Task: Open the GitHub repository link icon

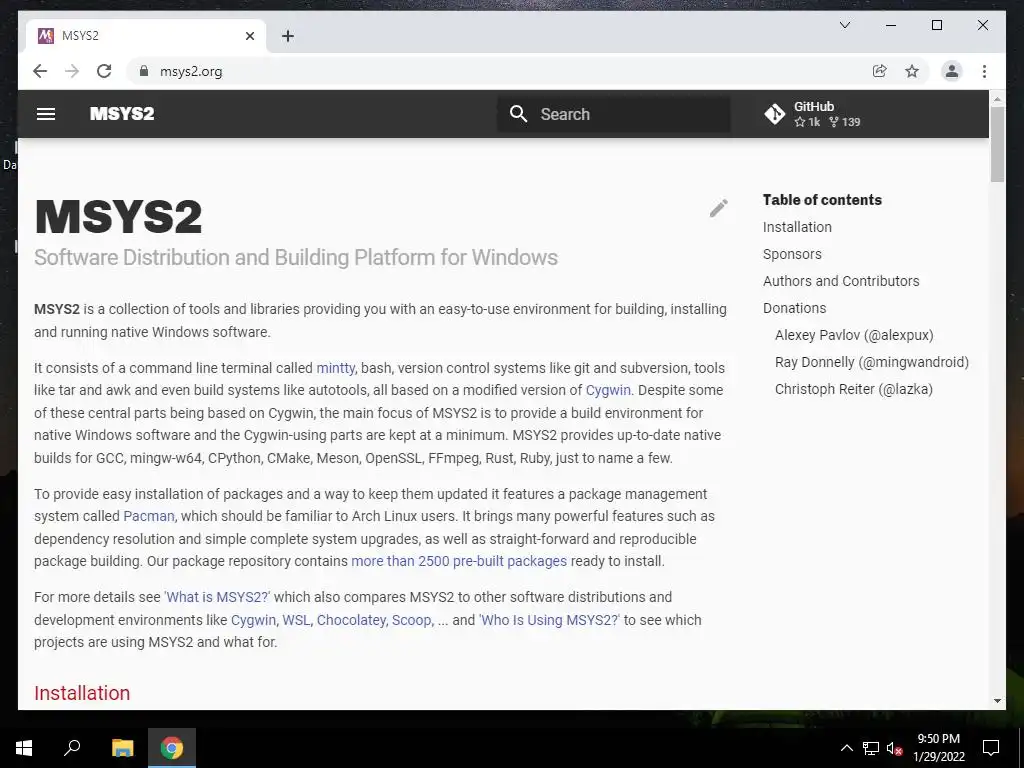Action: (775, 114)
